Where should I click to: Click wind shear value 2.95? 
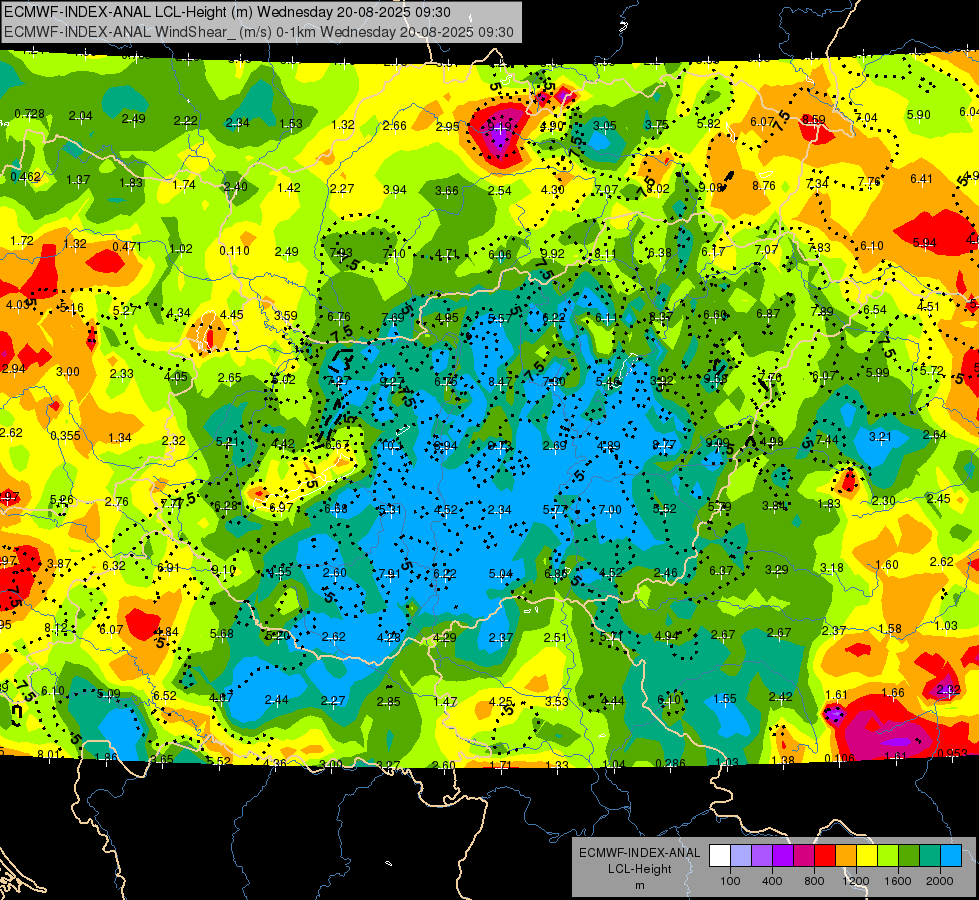tap(447, 127)
